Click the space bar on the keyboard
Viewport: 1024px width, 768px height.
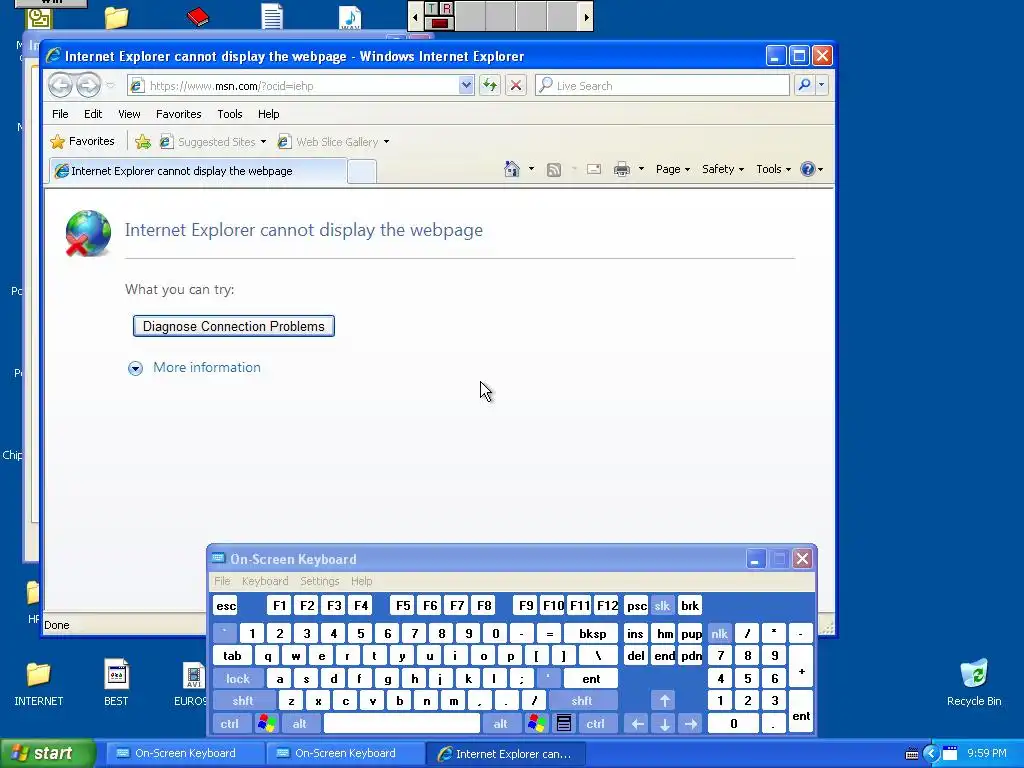[x=402, y=724]
